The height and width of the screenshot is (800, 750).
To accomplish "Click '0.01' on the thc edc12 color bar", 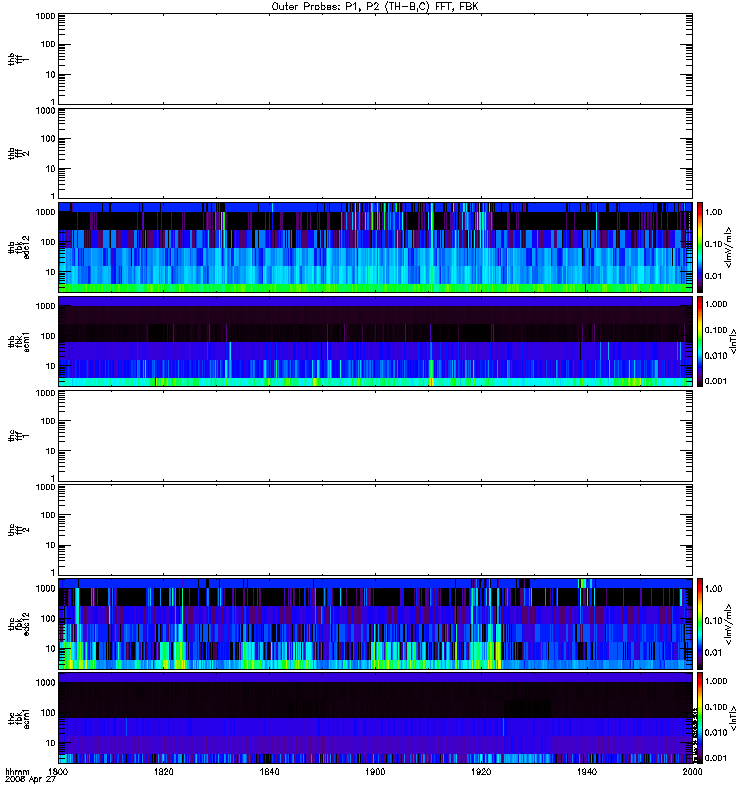I will click(x=713, y=653).
